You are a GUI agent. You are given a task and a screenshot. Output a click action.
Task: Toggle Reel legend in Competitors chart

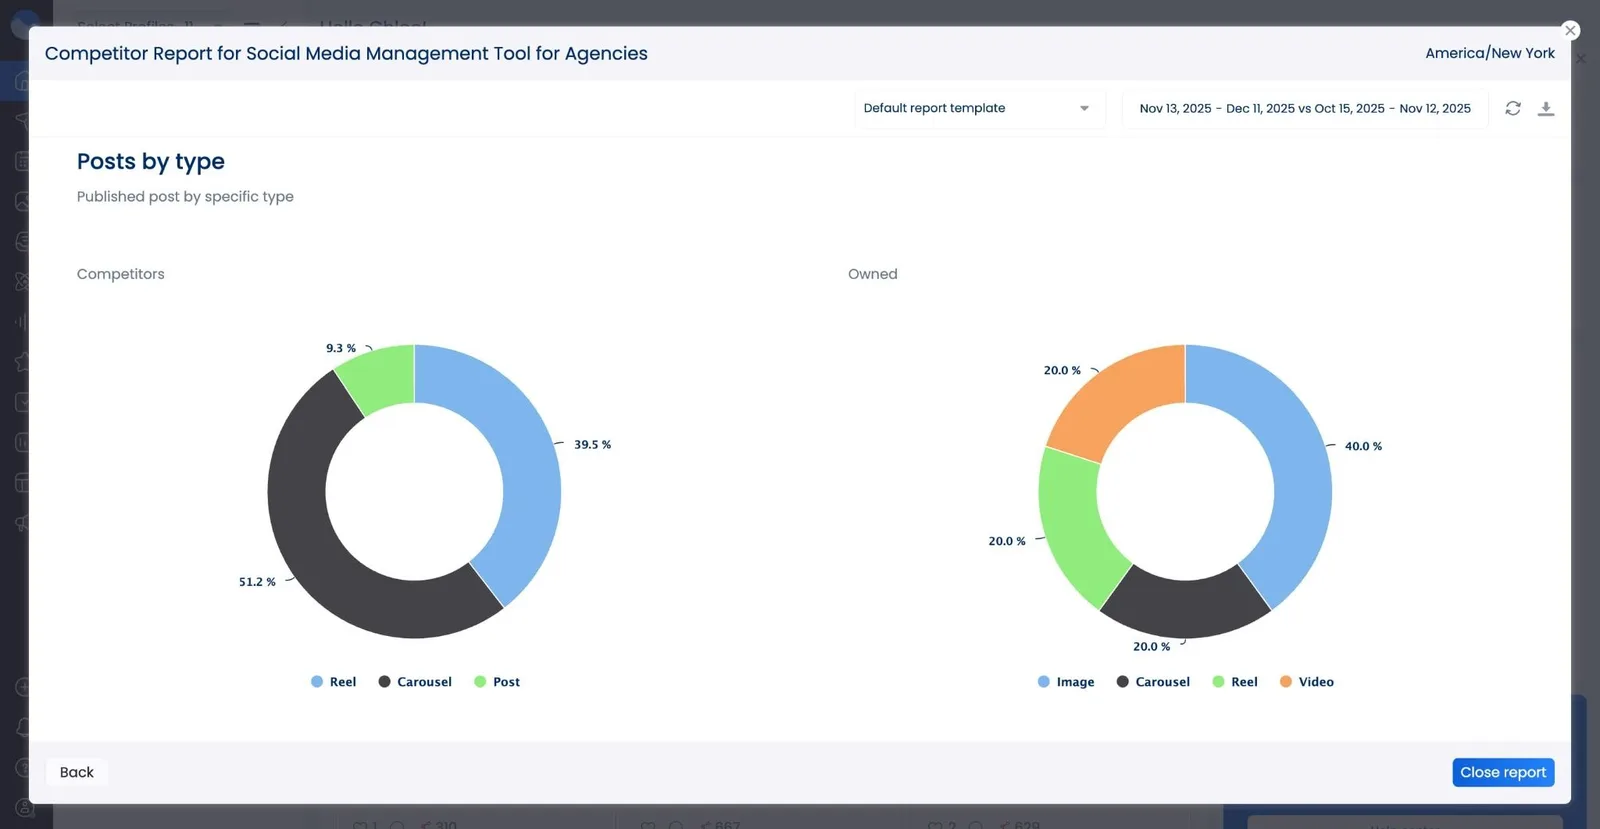point(334,682)
